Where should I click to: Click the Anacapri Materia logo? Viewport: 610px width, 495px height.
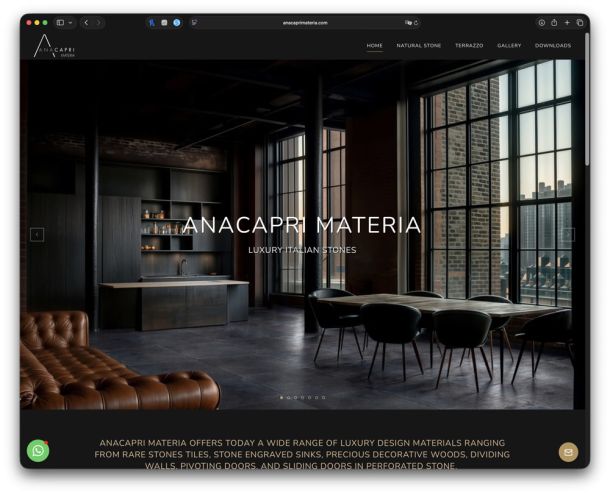[54, 46]
